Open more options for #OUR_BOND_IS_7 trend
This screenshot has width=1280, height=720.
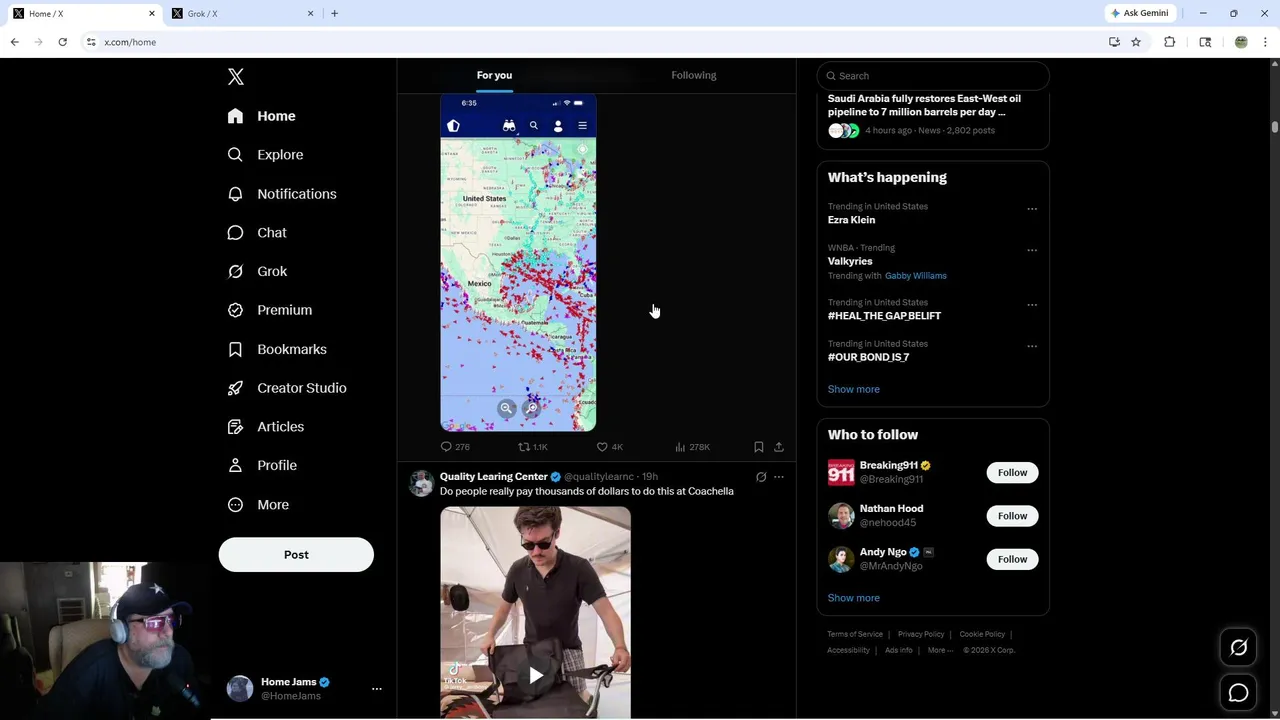(1032, 346)
